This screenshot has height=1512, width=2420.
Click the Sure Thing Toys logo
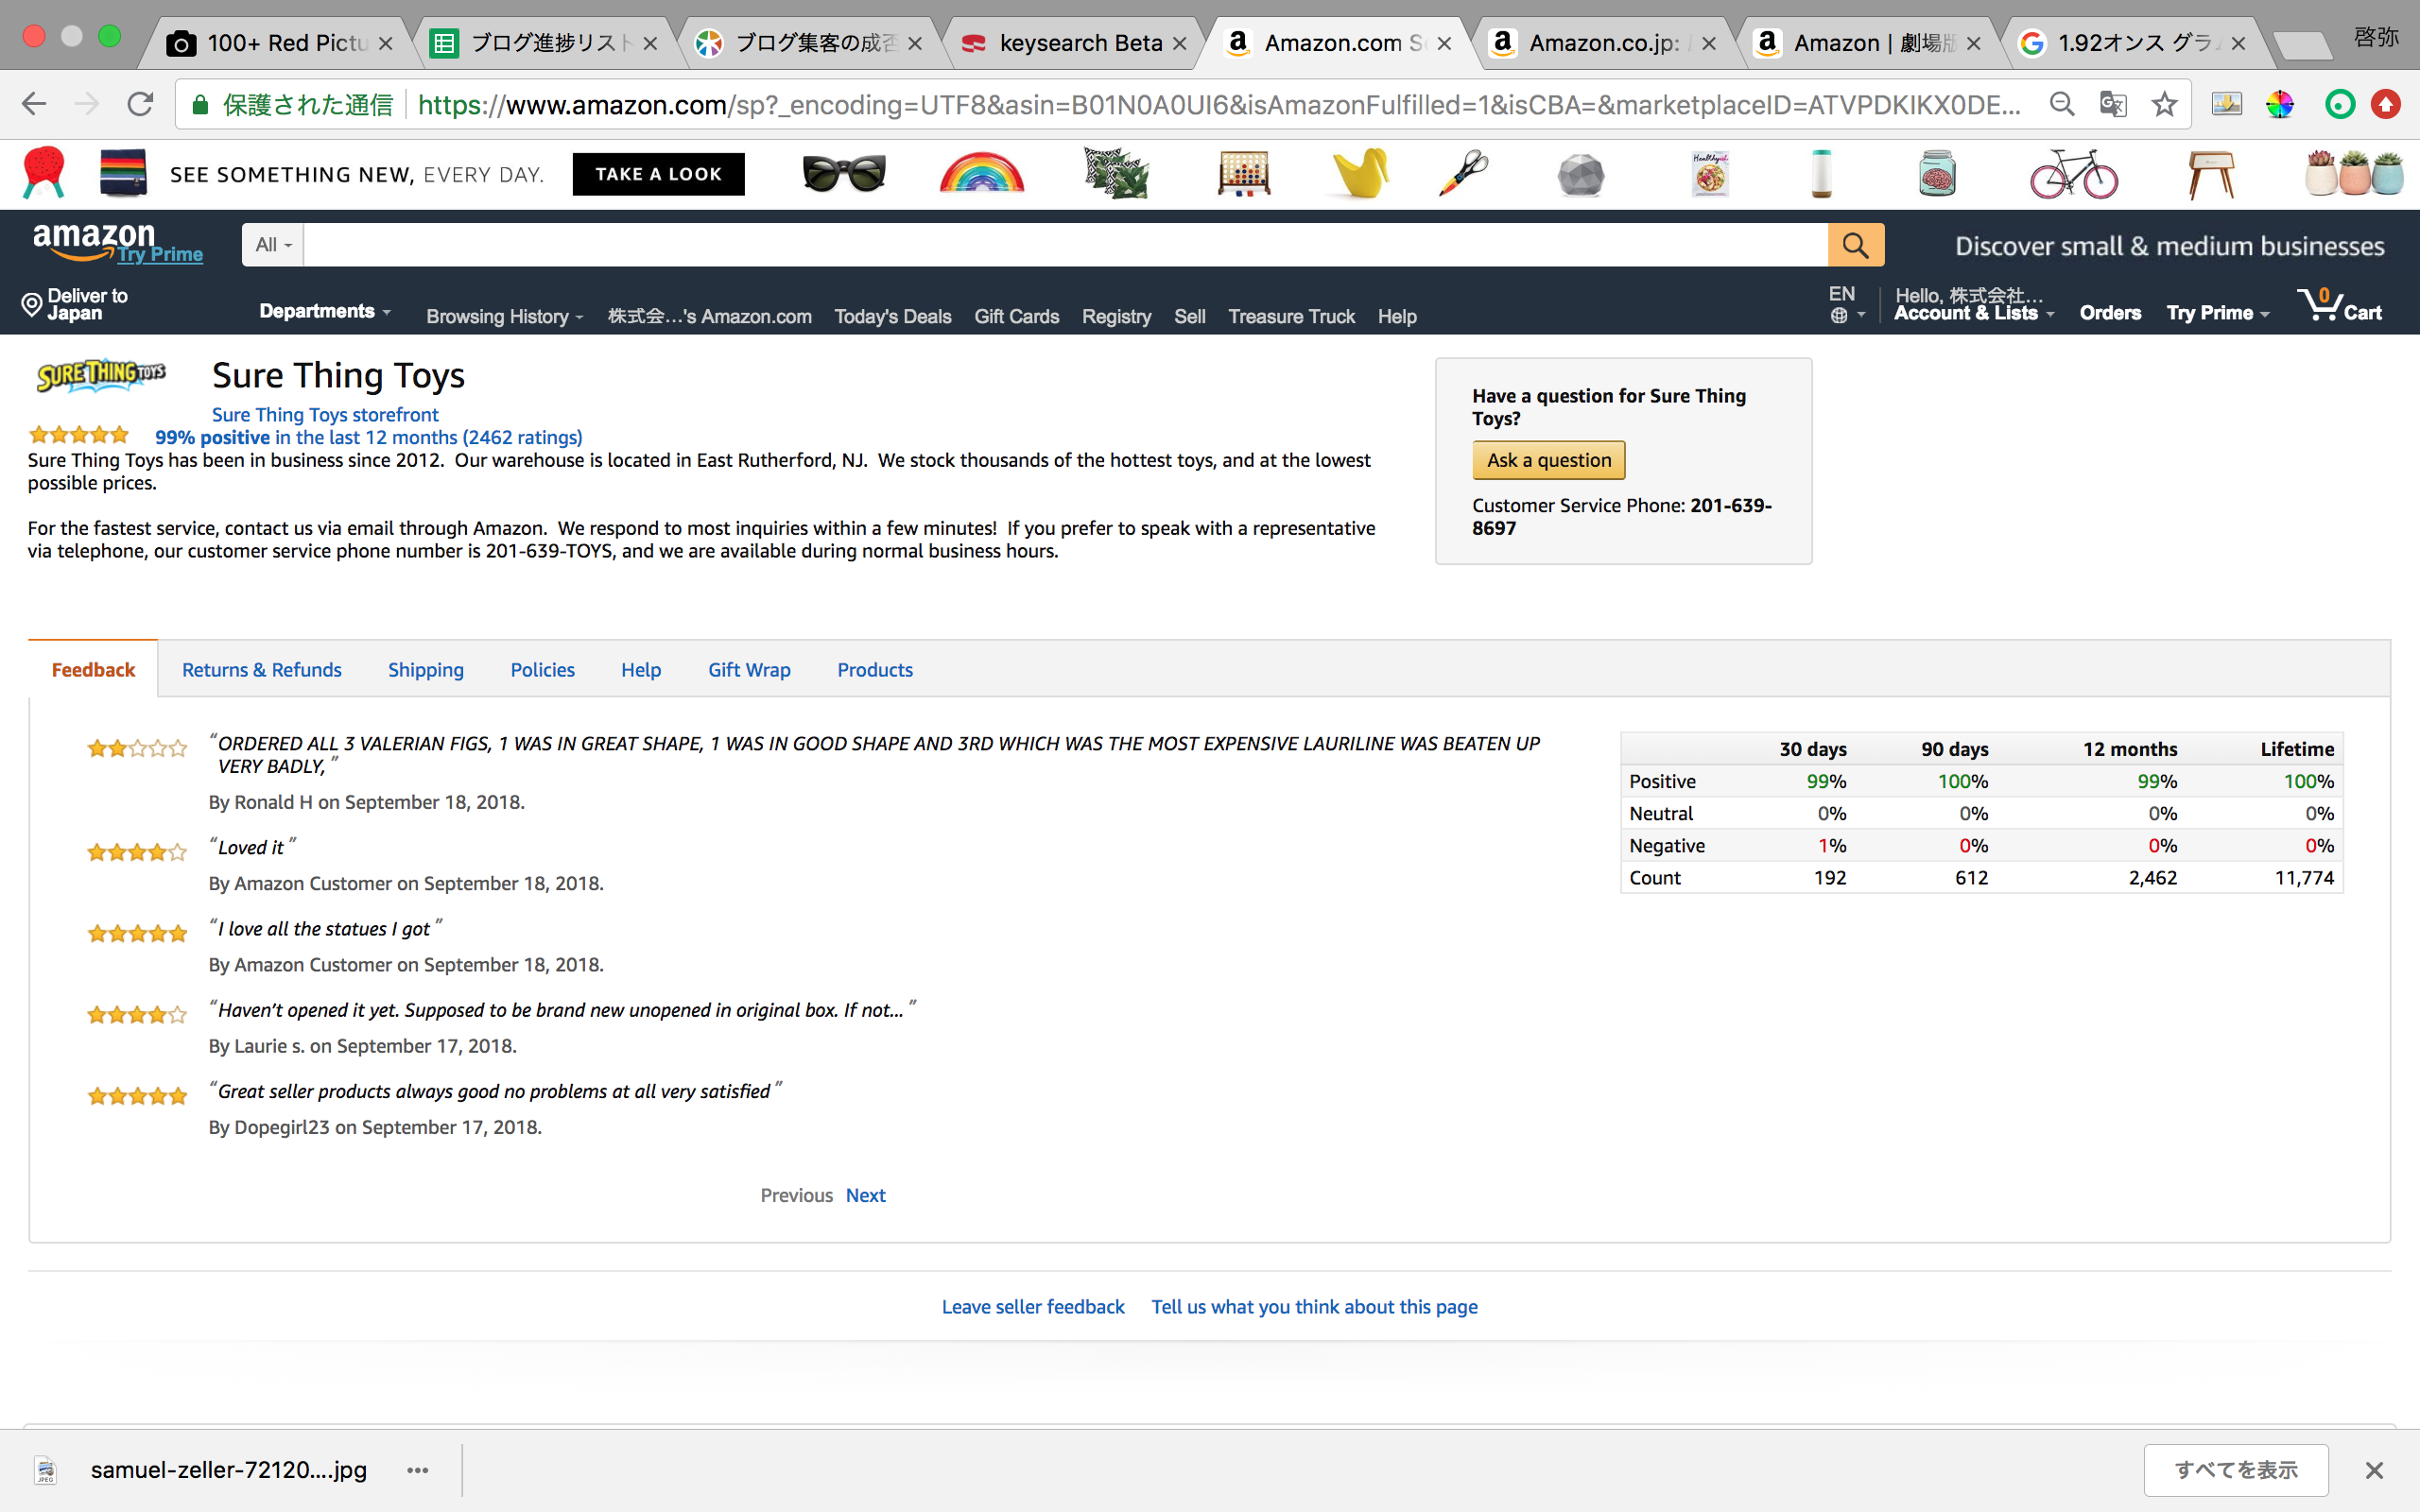(x=101, y=375)
